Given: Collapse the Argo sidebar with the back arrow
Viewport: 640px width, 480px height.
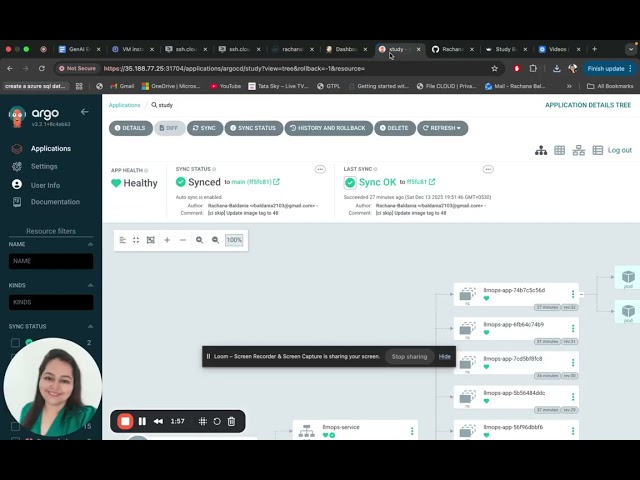Looking at the screenshot, I should [84, 112].
